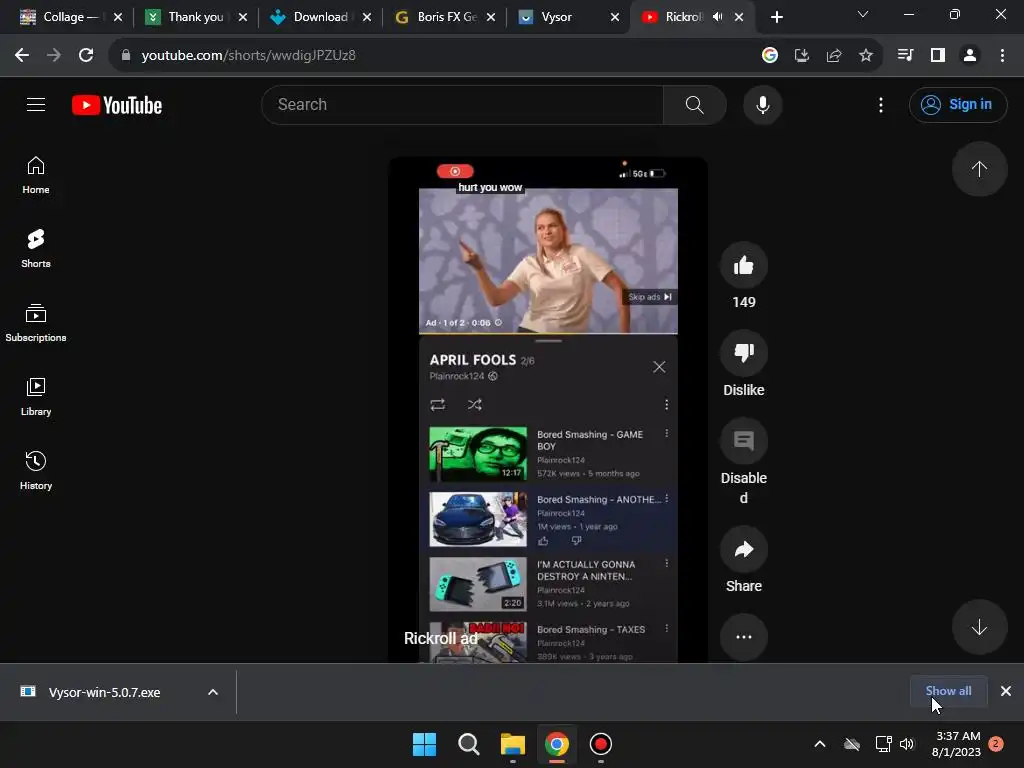Close the downloads bar

(1006, 691)
